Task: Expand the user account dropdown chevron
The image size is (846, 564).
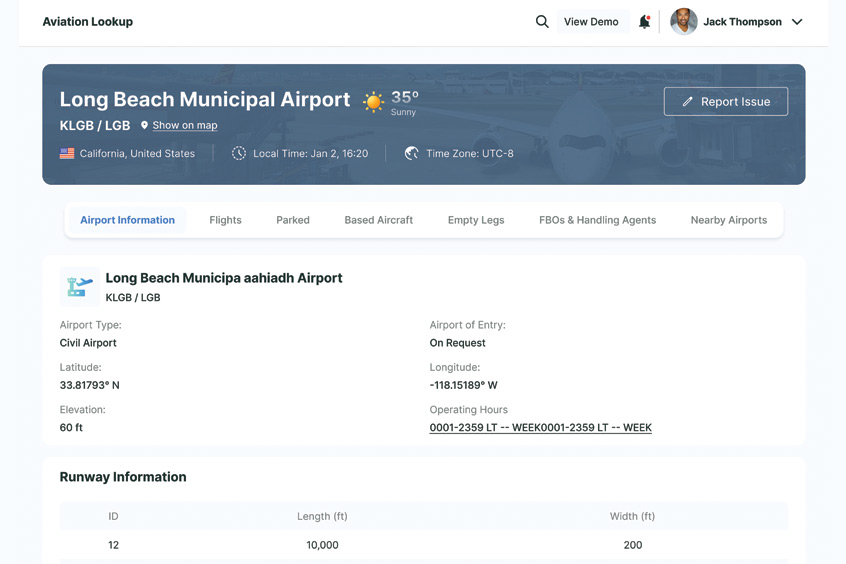Action: 797,22
